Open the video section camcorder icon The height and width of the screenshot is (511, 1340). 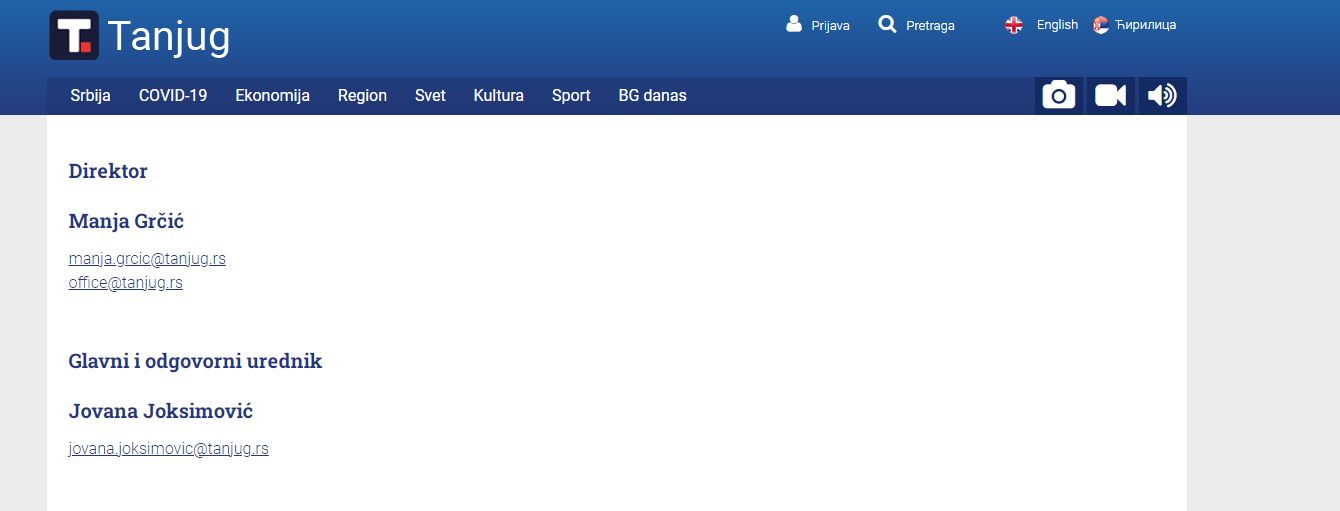point(1111,96)
